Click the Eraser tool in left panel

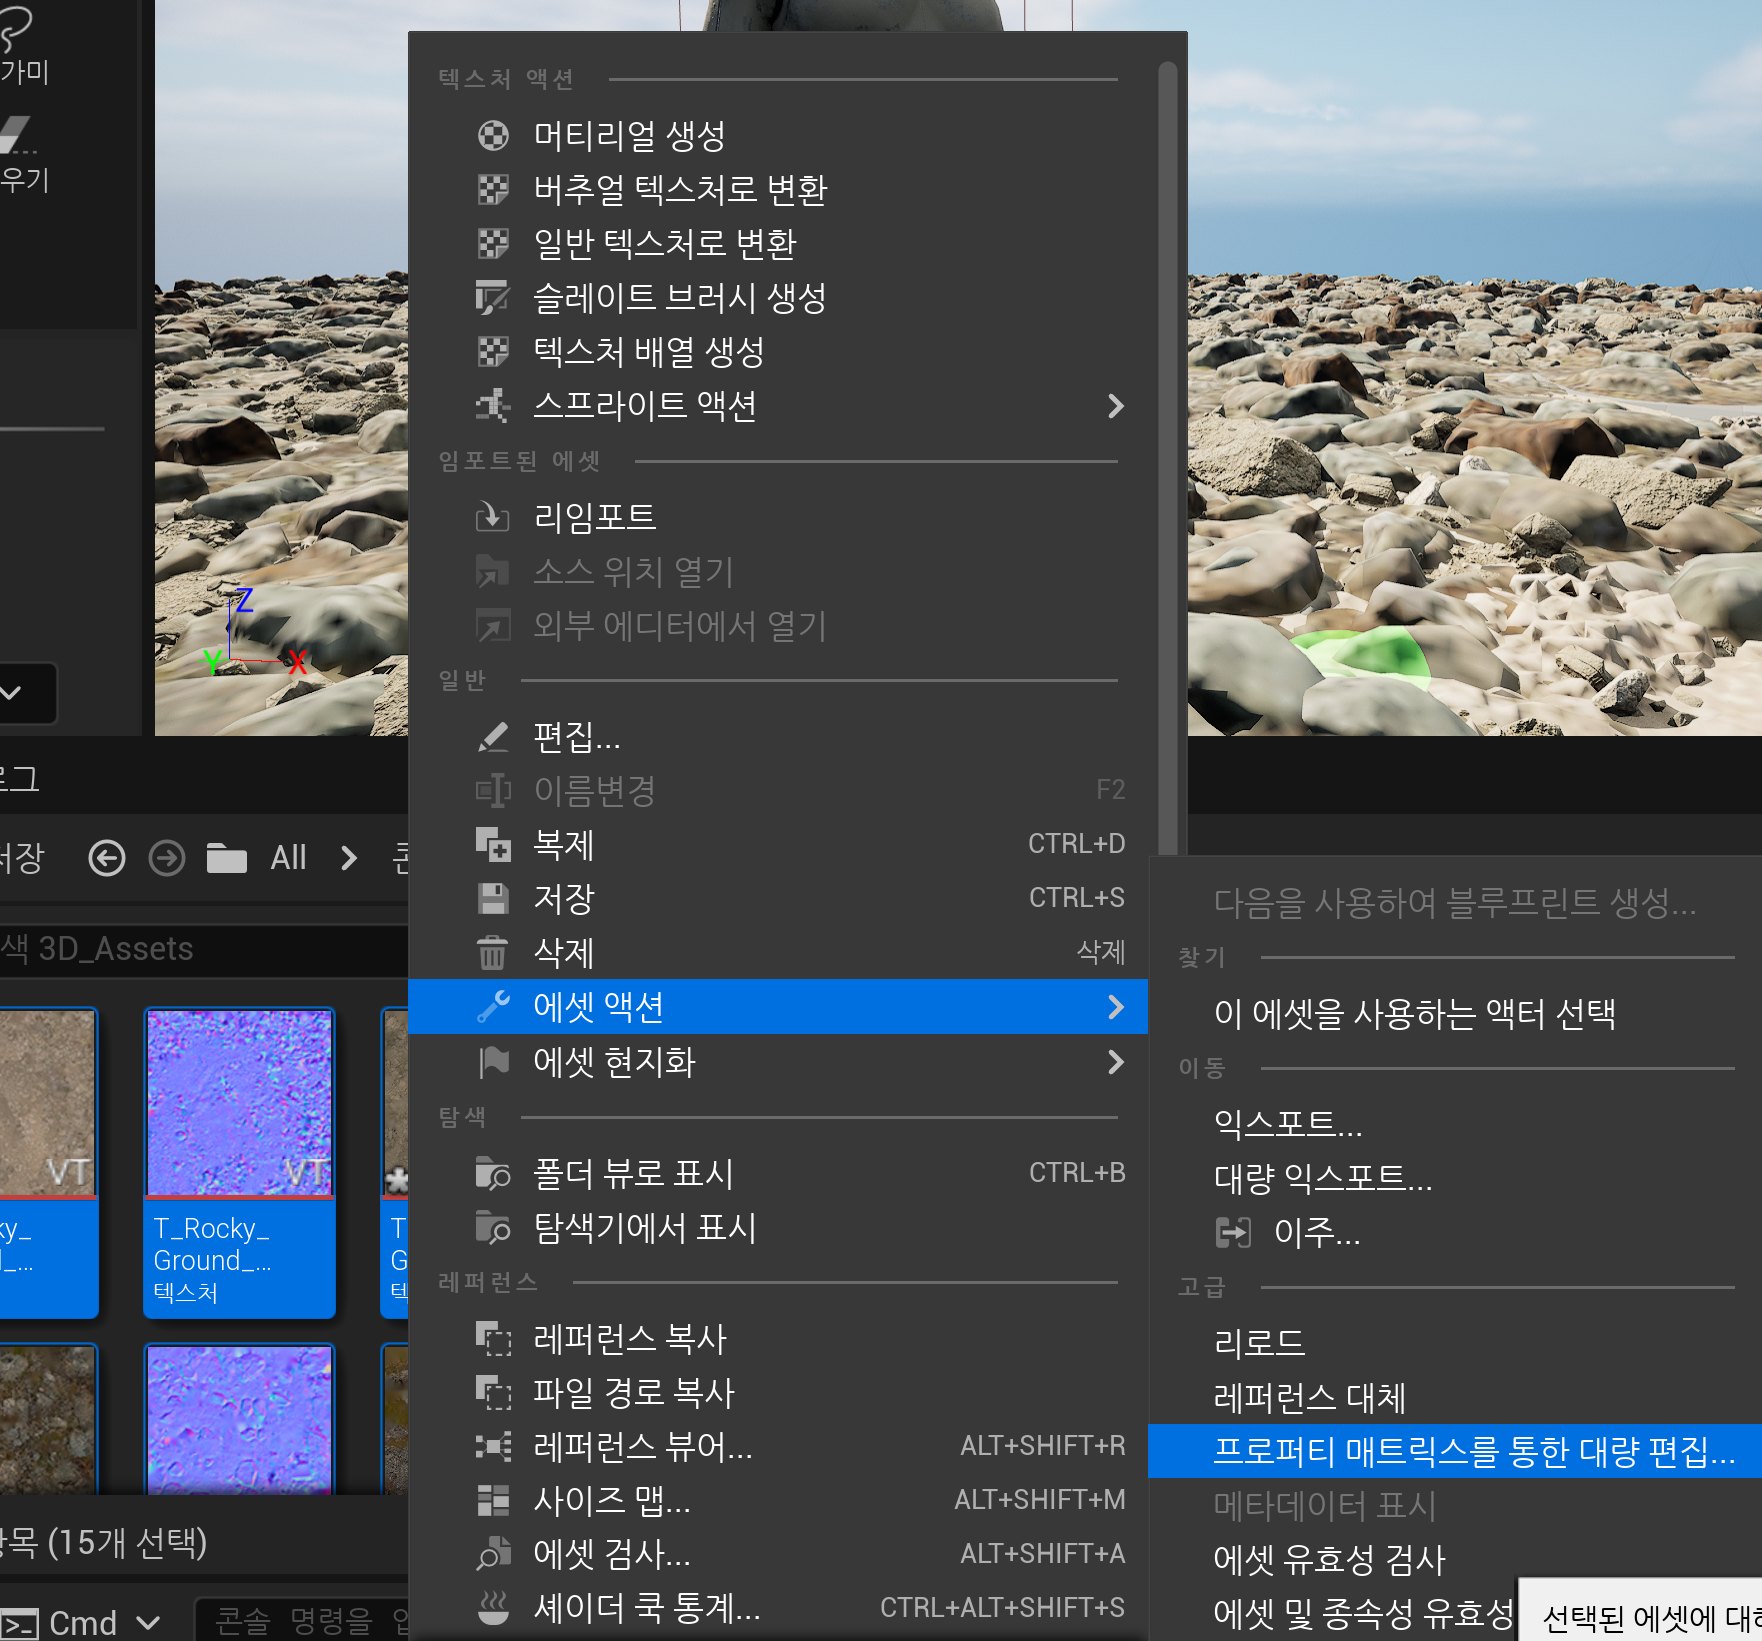pyautogui.click(x=25, y=155)
